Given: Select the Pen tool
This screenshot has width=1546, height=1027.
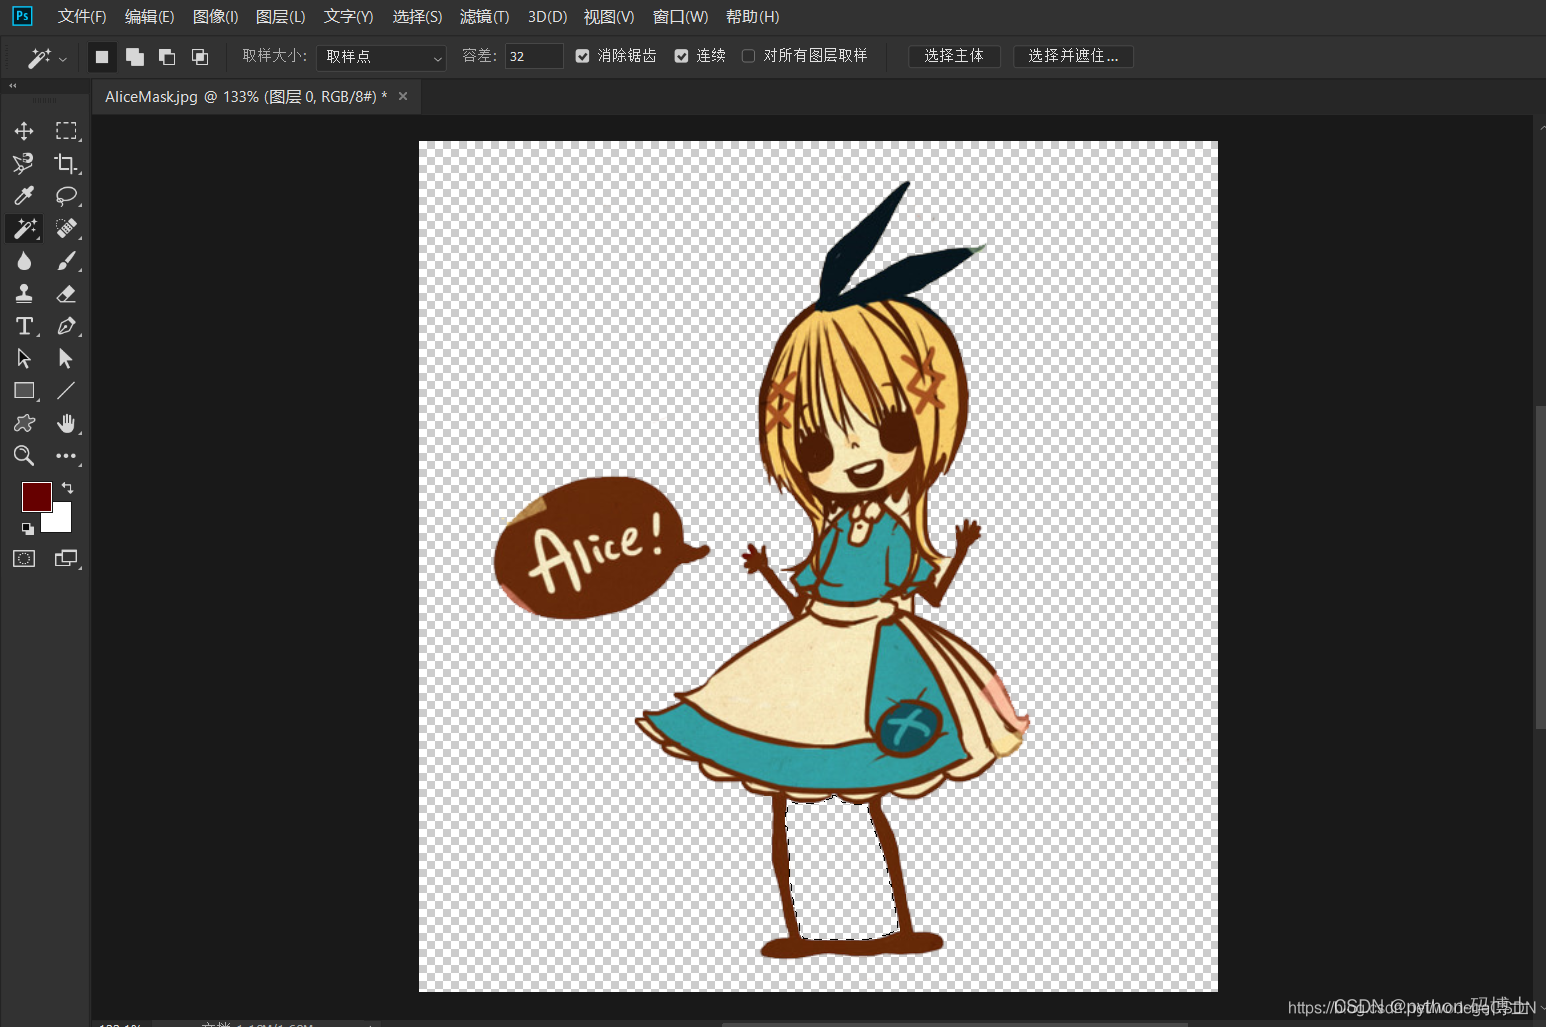Looking at the screenshot, I should click(x=66, y=326).
